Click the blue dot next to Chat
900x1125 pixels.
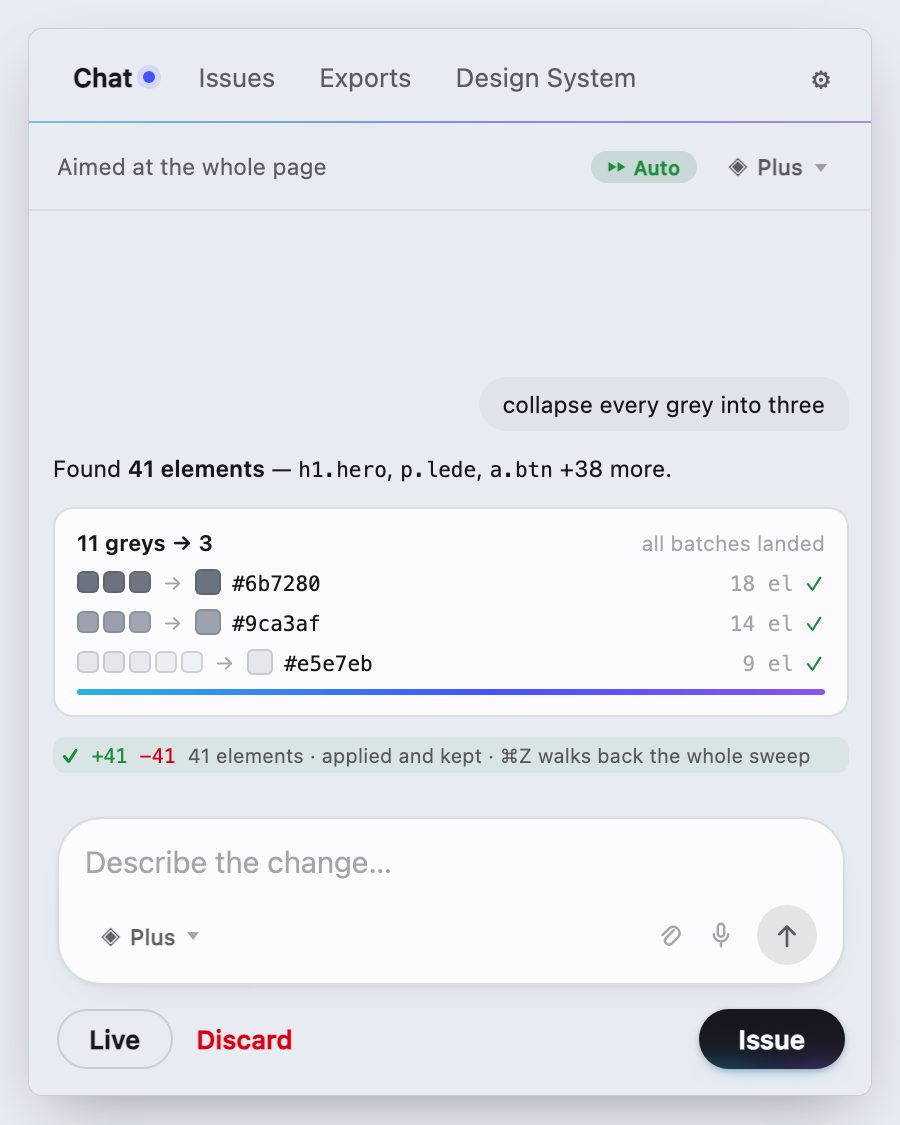click(x=149, y=77)
